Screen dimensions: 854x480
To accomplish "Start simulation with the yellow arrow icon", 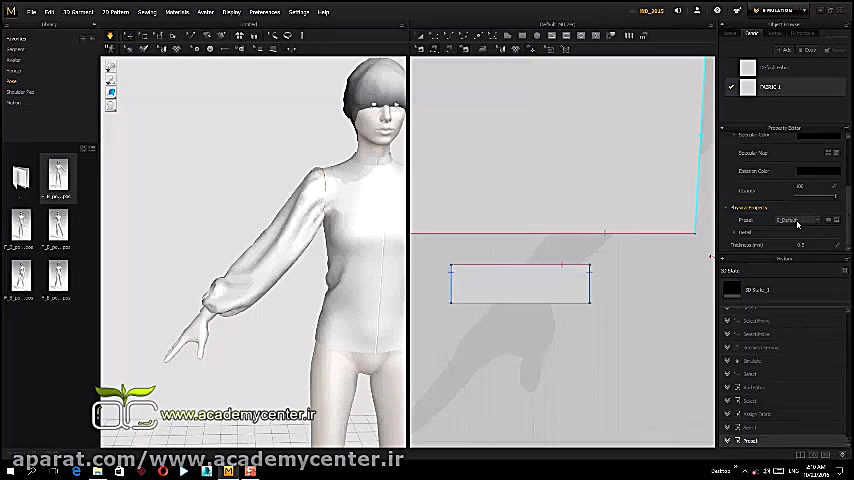I will (x=109, y=35).
